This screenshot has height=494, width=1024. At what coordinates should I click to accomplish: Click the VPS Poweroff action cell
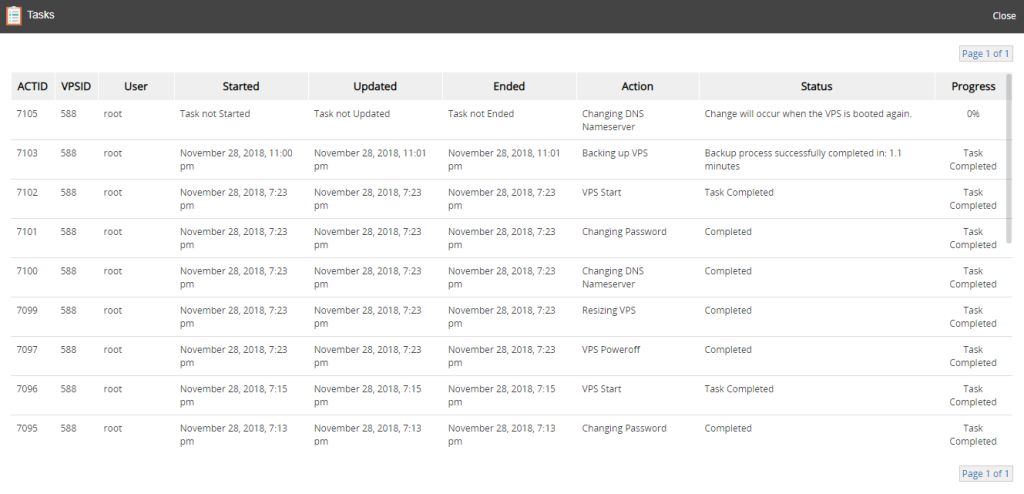(610, 350)
